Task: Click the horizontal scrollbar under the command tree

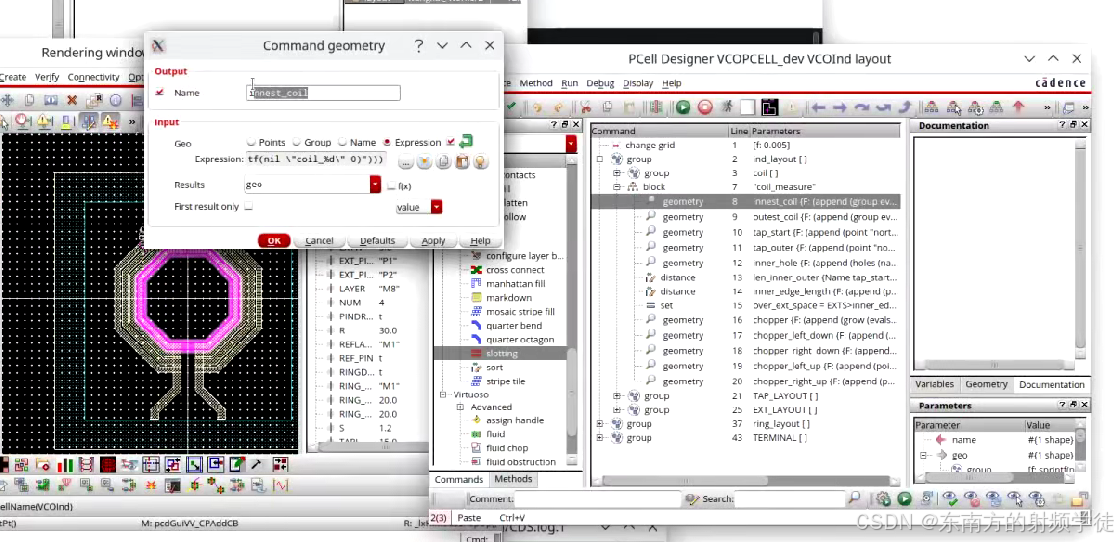Action: pos(745,481)
